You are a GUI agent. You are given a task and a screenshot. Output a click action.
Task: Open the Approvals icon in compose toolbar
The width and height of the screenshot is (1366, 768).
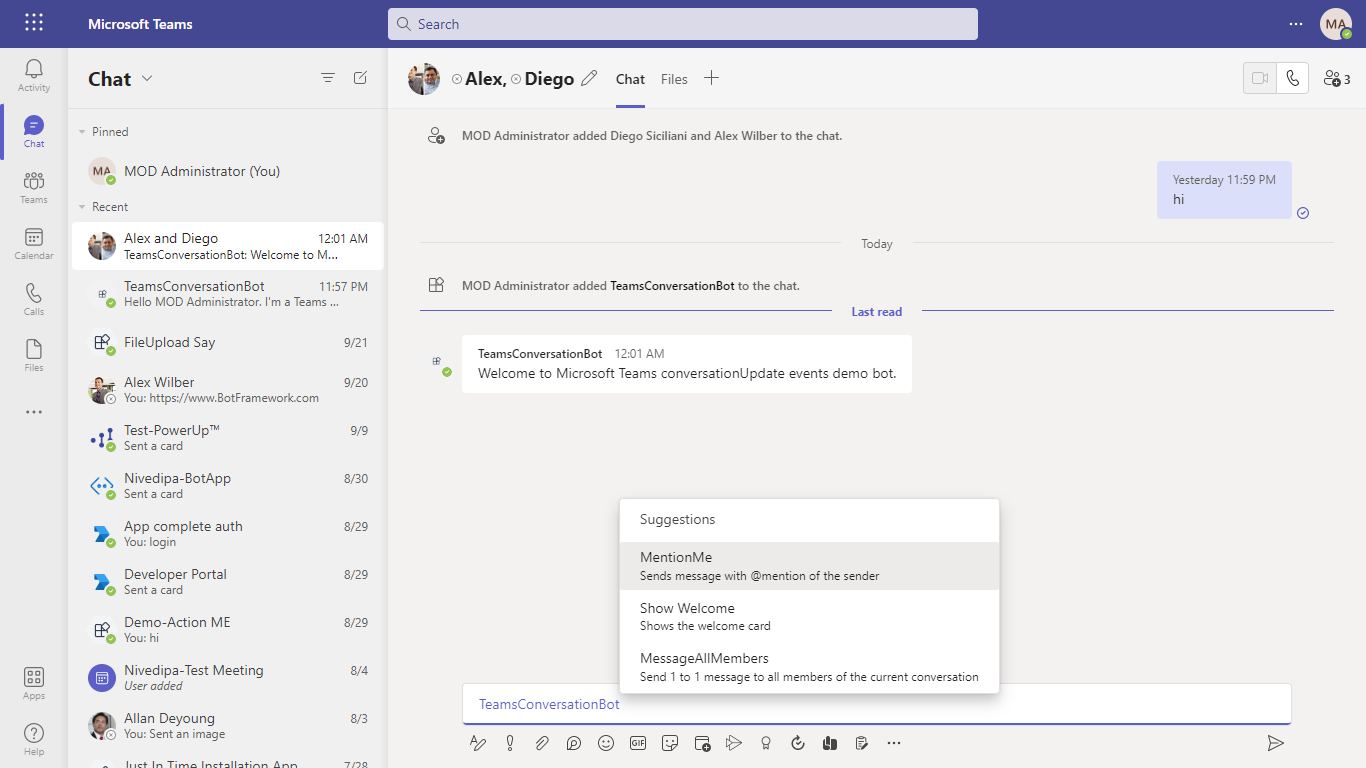coord(798,743)
